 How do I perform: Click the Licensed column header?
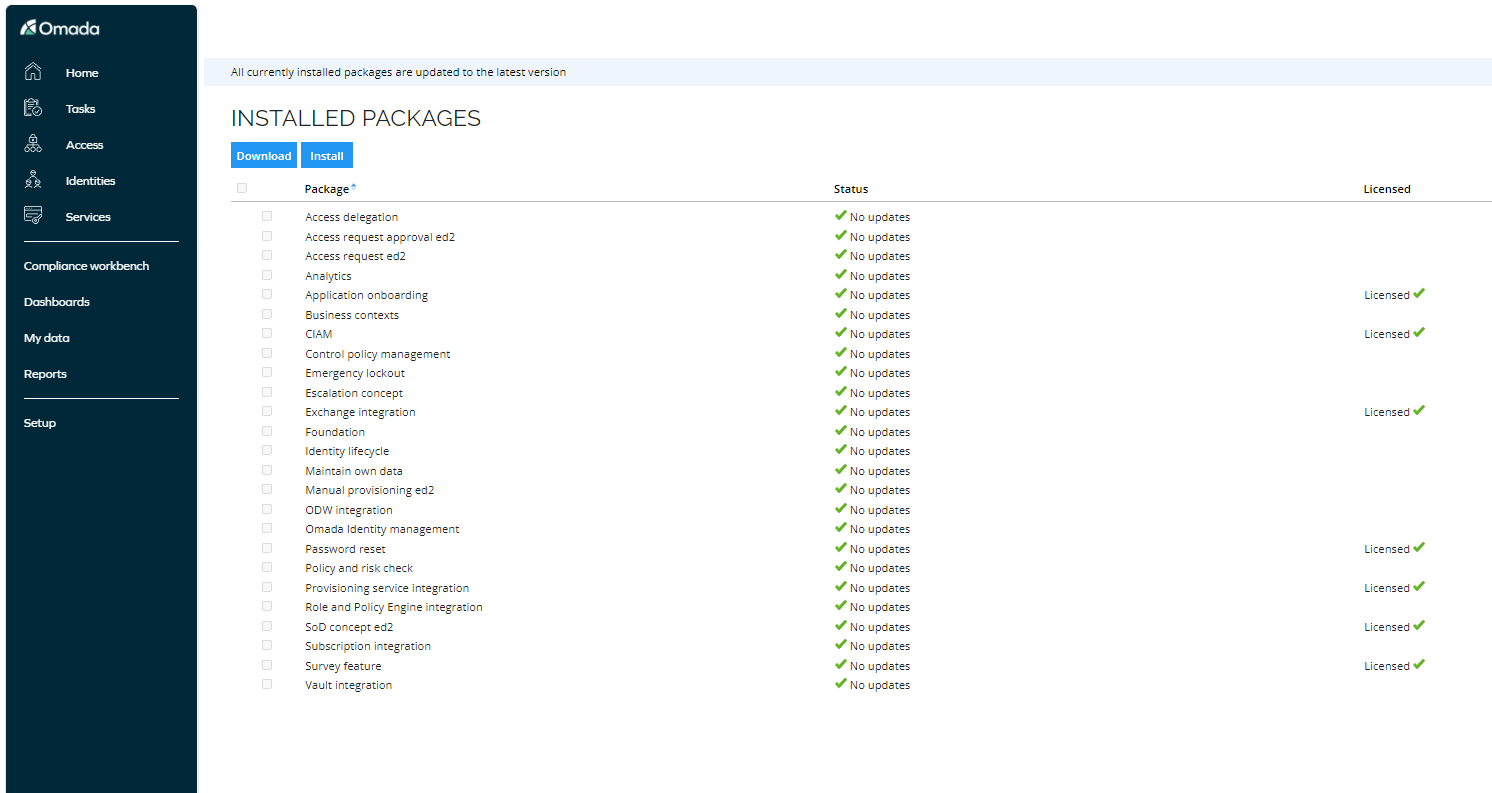1387,189
